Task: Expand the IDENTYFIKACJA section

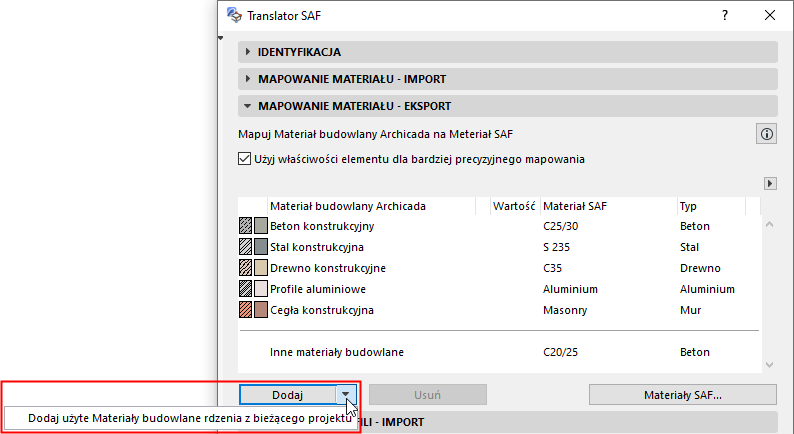Action: (x=508, y=52)
